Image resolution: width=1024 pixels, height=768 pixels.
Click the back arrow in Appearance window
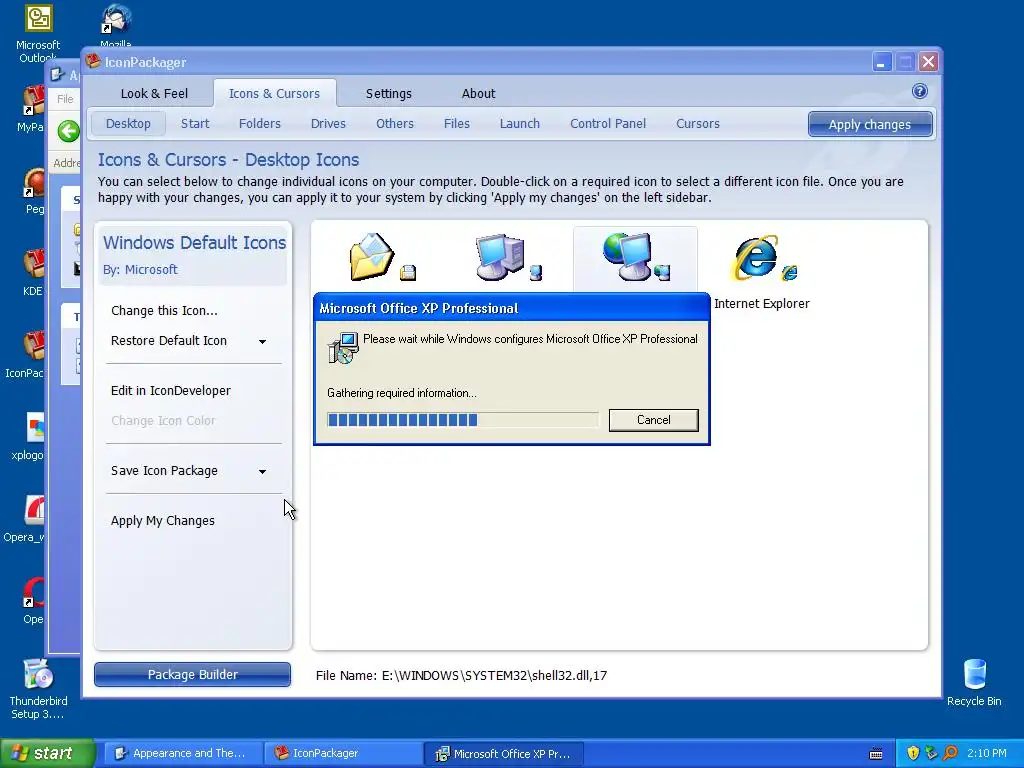click(x=68, y=131)
